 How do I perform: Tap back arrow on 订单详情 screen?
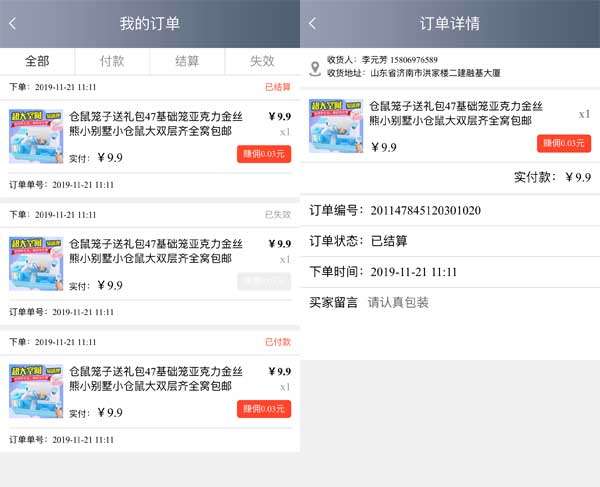[313, 24]
